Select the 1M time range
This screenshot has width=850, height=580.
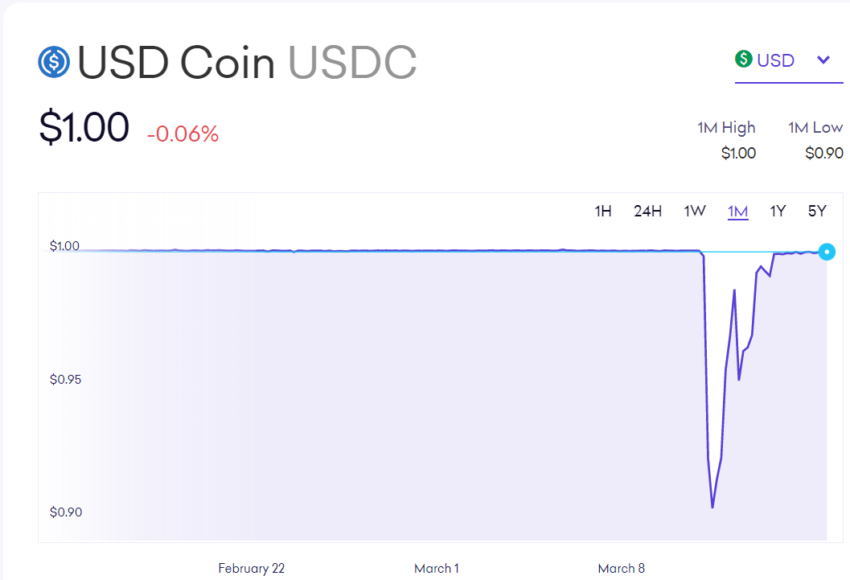[x=738, y=211]
